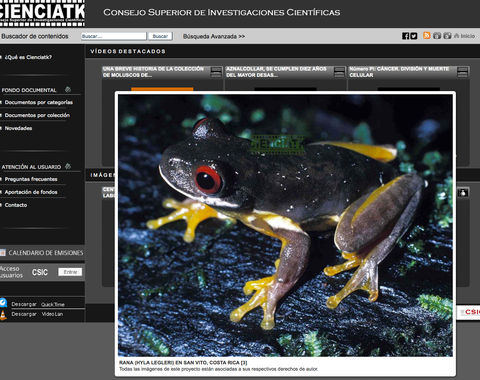Screen dimensions: 480x380
Task: Click the enlarged frog photo
Action: (285, 225)
